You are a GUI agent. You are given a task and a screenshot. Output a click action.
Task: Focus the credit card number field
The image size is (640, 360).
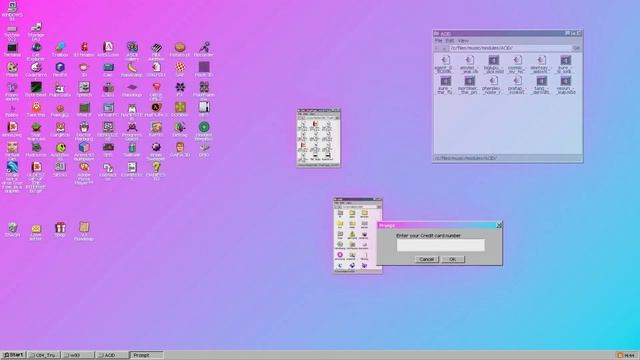pyautogui.click(x=440, y=245)
